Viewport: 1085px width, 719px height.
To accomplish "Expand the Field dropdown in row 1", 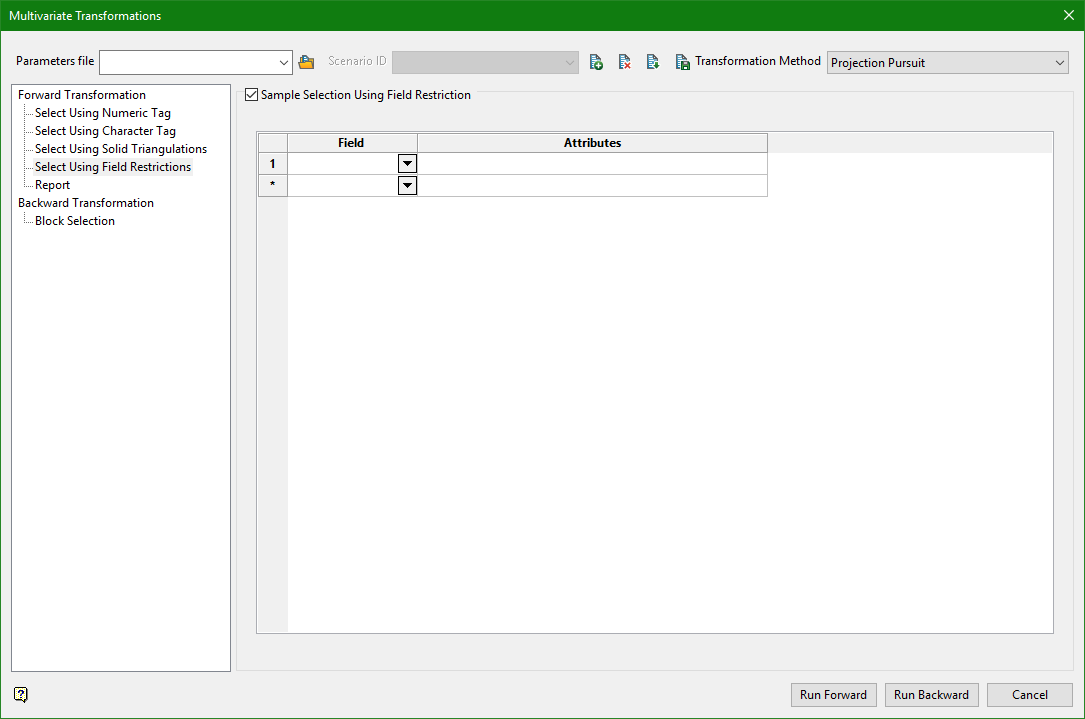I will coord(407,164).
